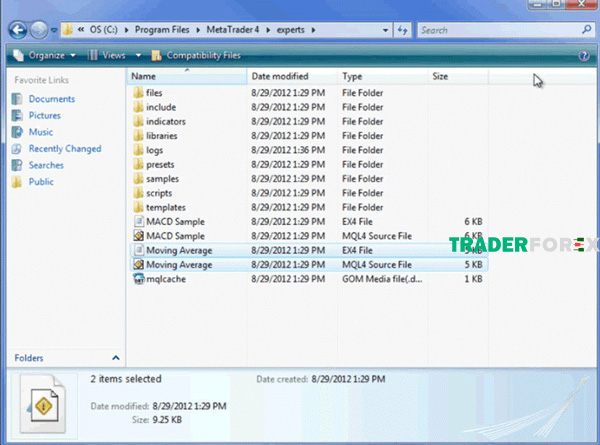Sort by the Size column header
This screenshot has height=445, width=600.
458,77
